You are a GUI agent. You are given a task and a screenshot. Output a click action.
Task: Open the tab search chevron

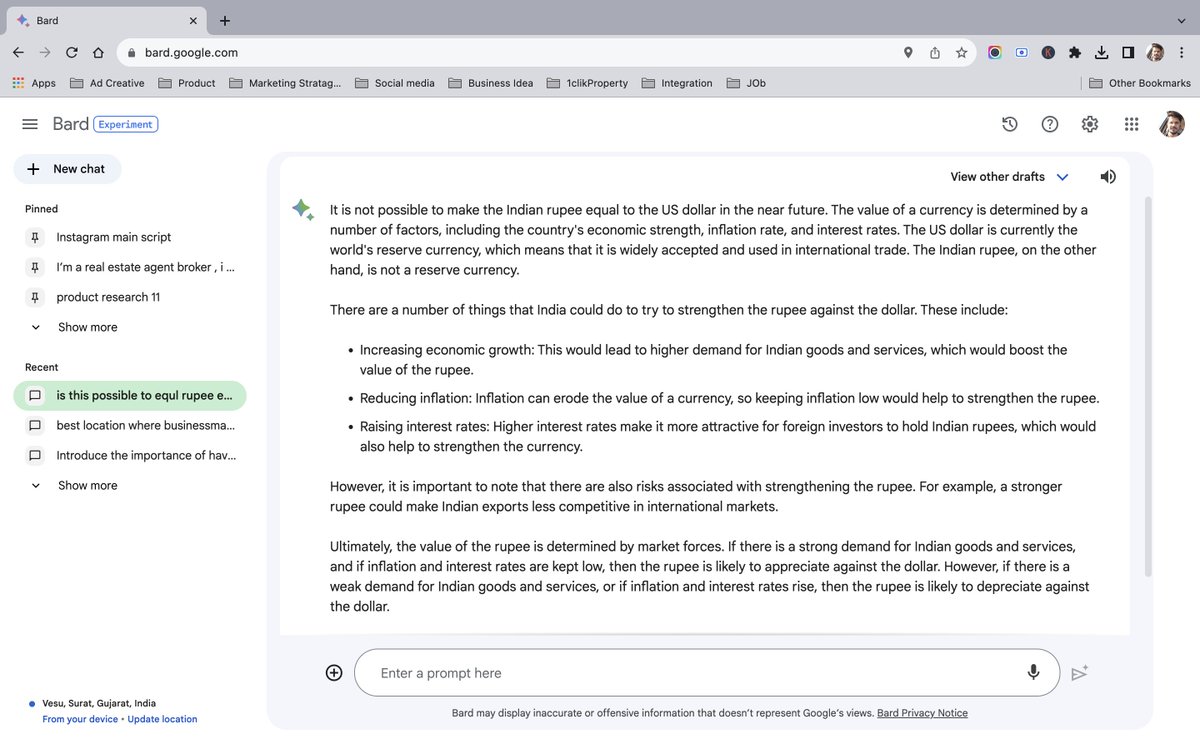[1181, 20]
